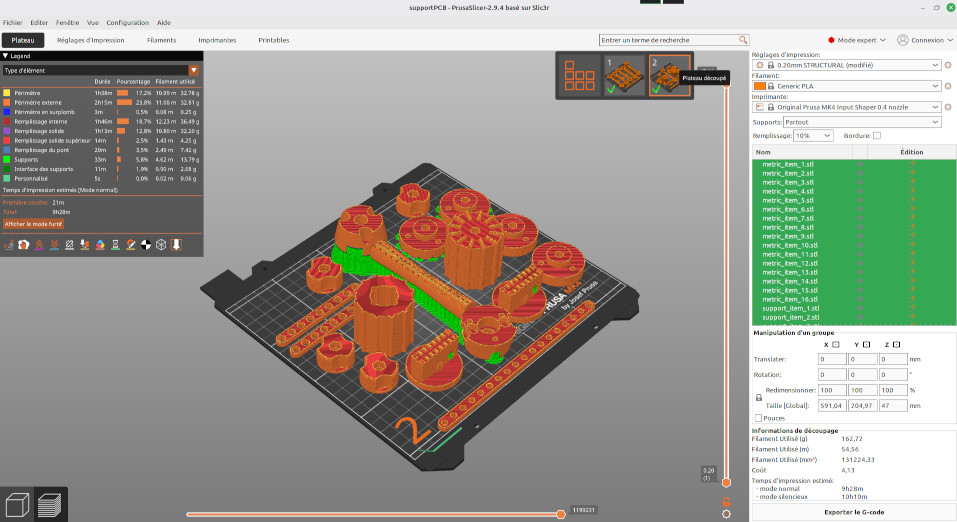Image resolution: width=957 pixels, height=522 pixels.
Task: Open Supports dropdown set to Partout
Action: pyautogui.click(x=862, y=122)
